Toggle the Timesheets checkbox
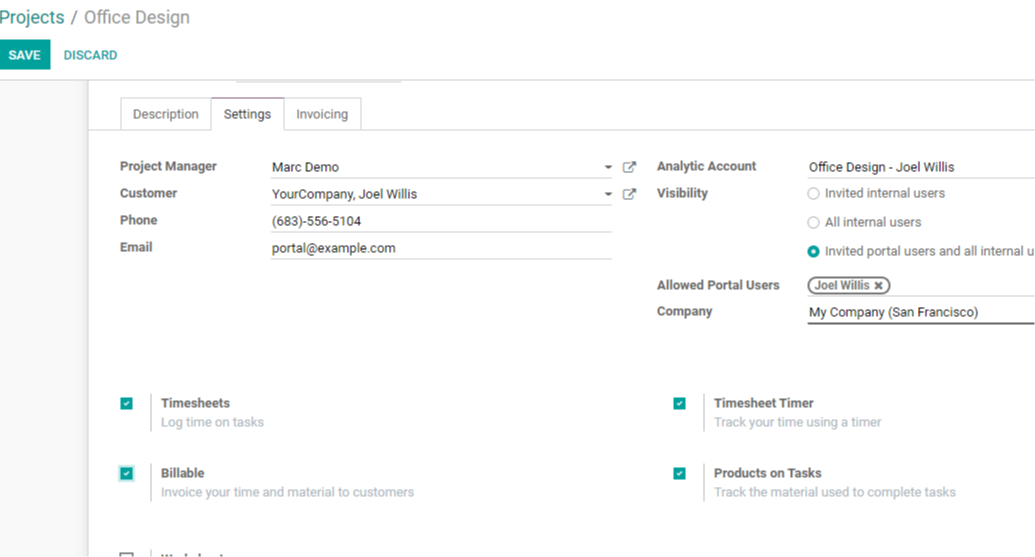Image resolution: width=1035 pixels, height=557 pixels. pyautogui.click(x=127, y=403)
